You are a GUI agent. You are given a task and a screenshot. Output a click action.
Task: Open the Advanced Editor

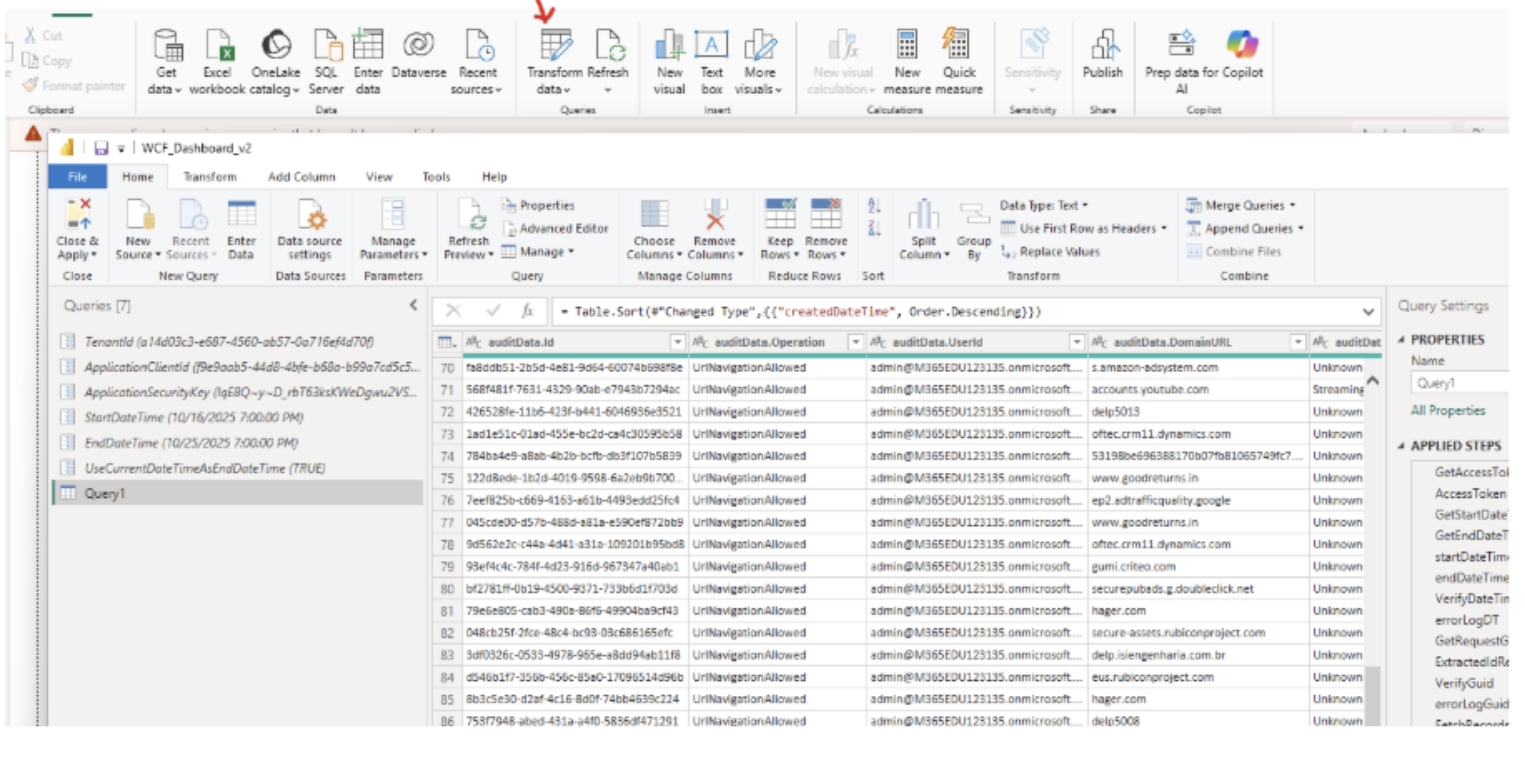(566, 228)
